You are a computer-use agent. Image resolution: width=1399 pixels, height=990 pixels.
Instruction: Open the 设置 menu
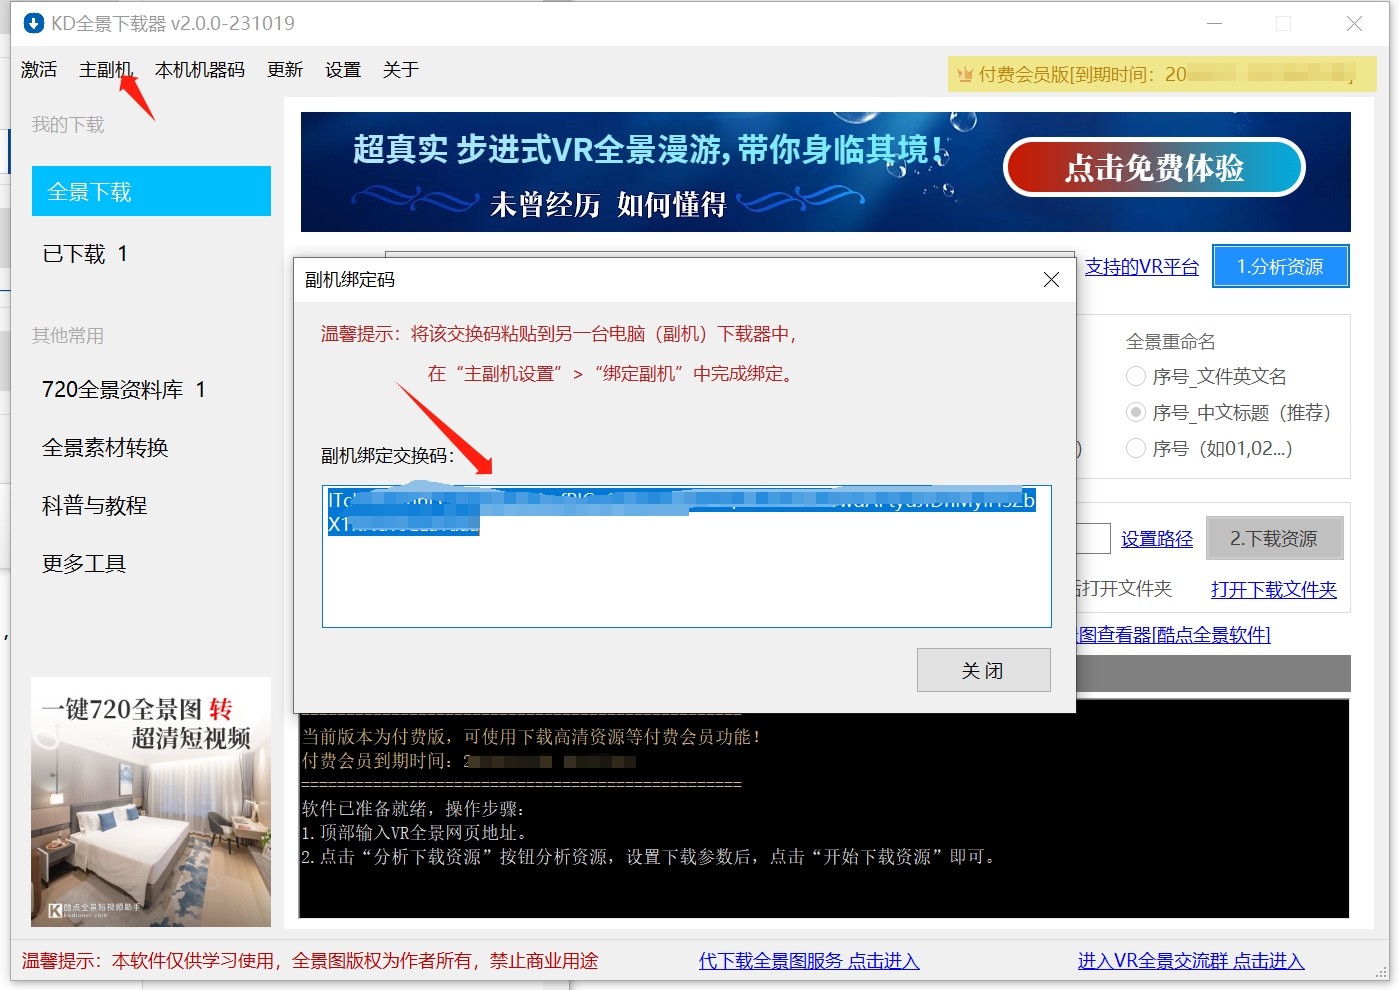(x=343, y=70)
